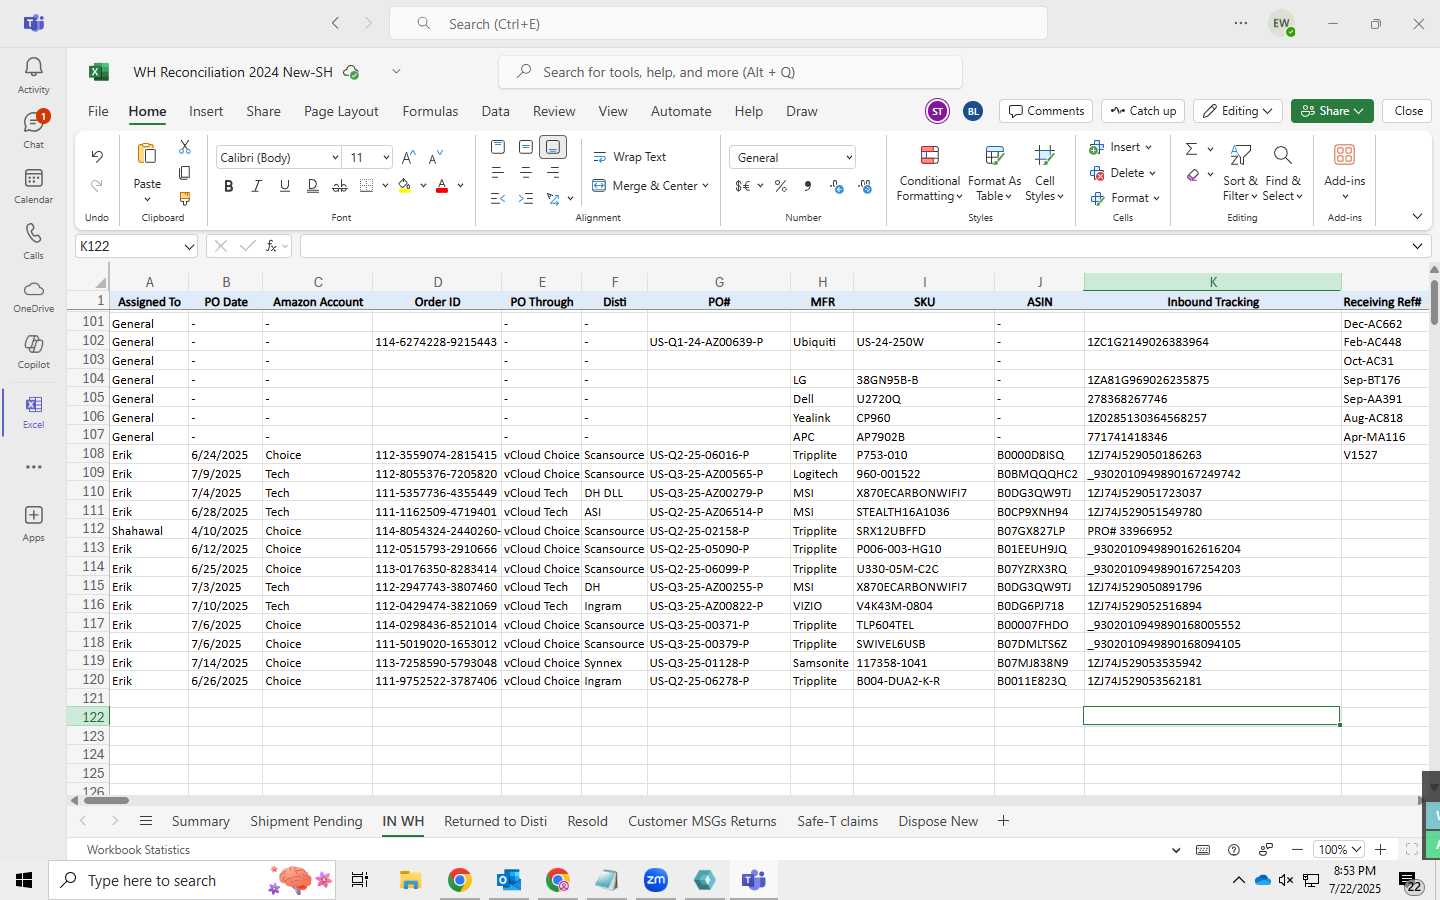Open Teams Calls phone icon
The width and height of the screenshot is (1440, 900).
(x=33, y=233)
